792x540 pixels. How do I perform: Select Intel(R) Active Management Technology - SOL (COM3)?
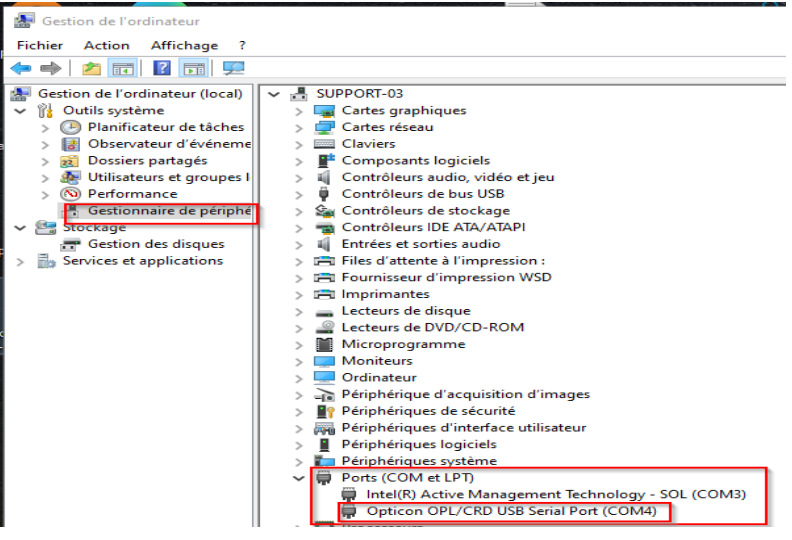coord(555,494)
